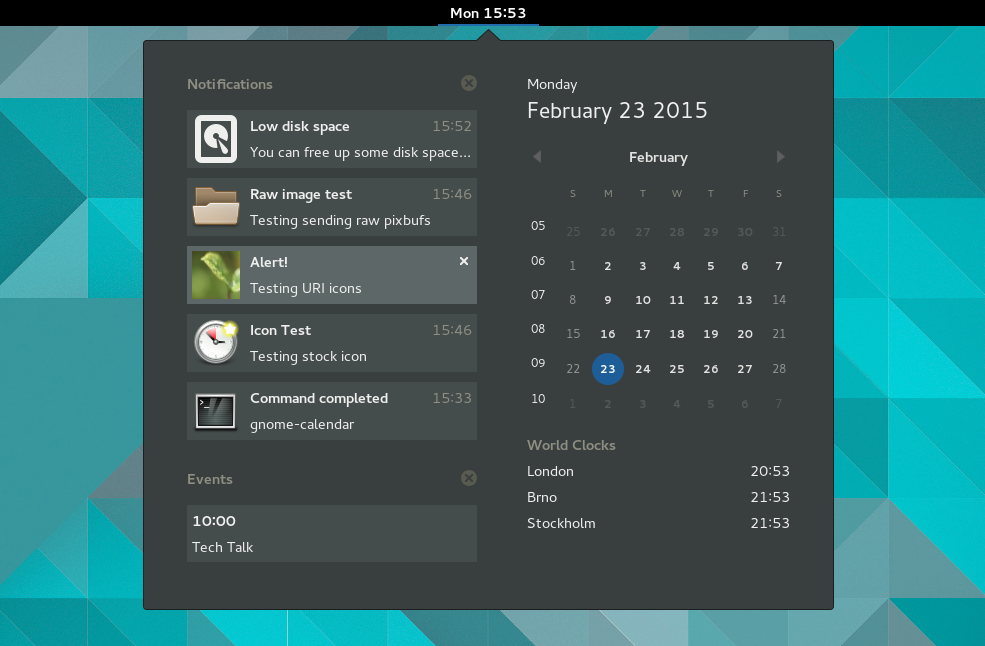The width and height of the screenshot is (985, 646).
Task: Open the green Alert notification thumbnail
Action: tap(215, 275)
